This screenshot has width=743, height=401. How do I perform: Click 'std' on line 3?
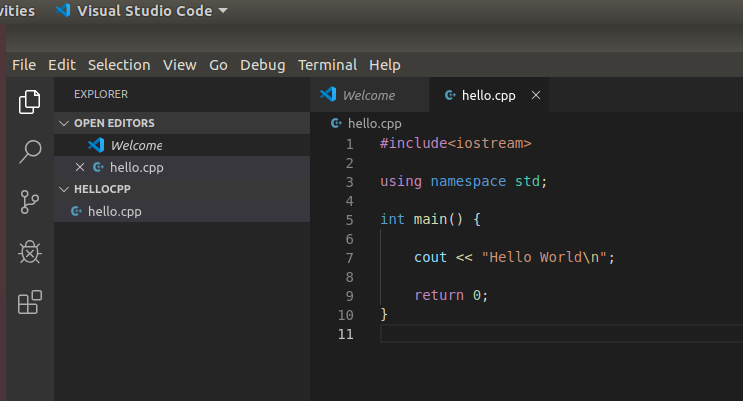(x=527, y=181)
